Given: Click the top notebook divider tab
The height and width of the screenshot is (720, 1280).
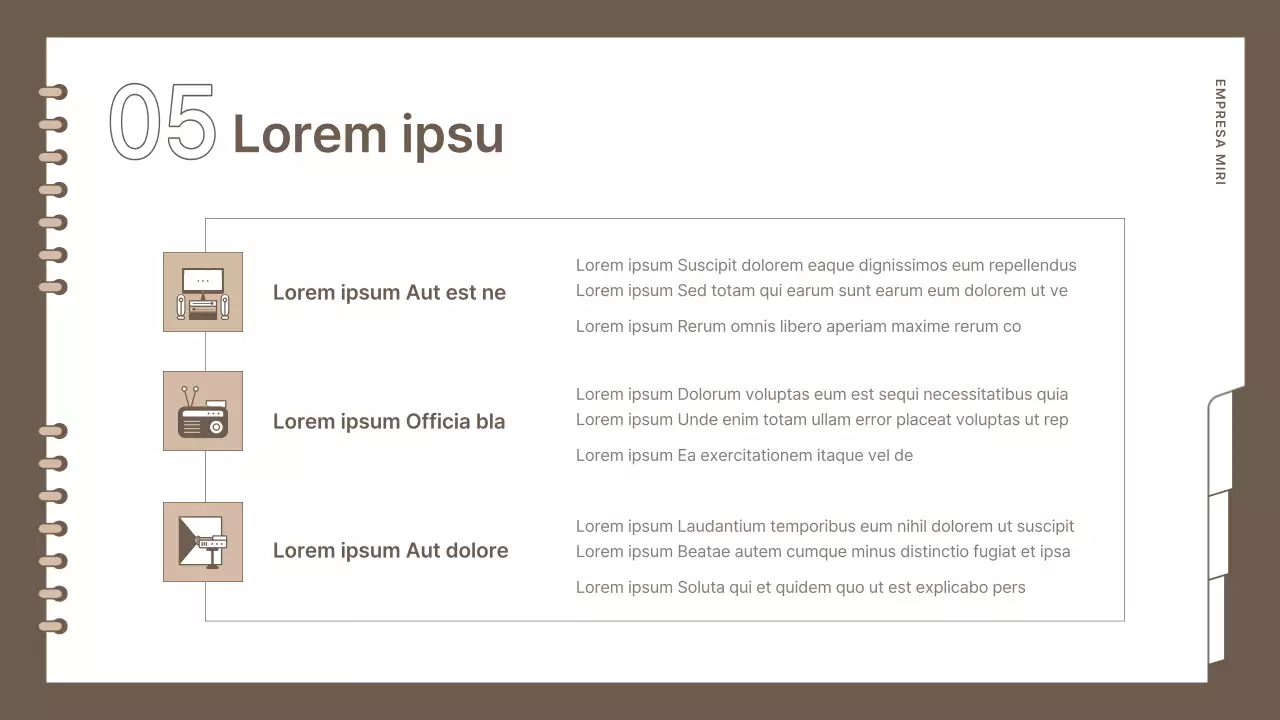Looking at the screenshot, I should pos(1222,440).
